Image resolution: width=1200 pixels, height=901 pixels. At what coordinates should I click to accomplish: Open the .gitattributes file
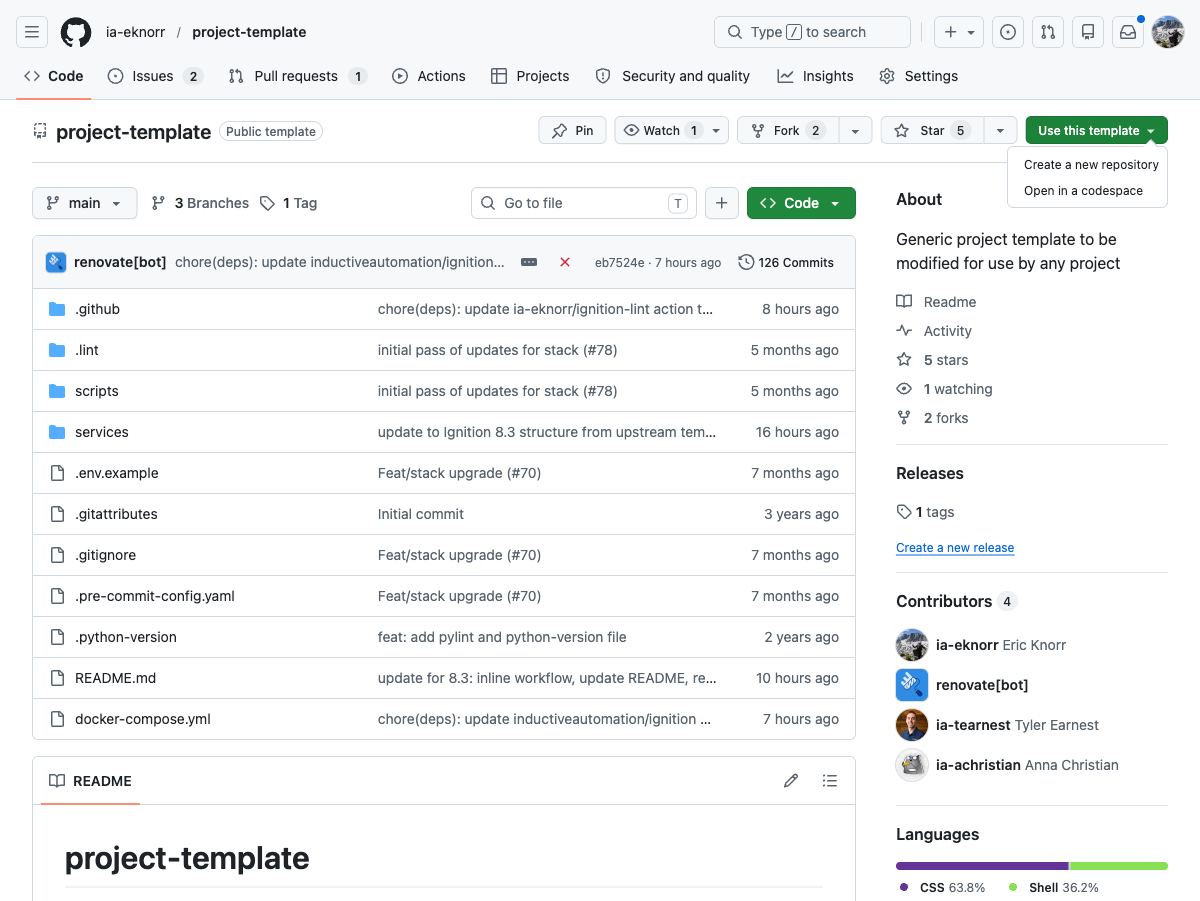point(116,514)
